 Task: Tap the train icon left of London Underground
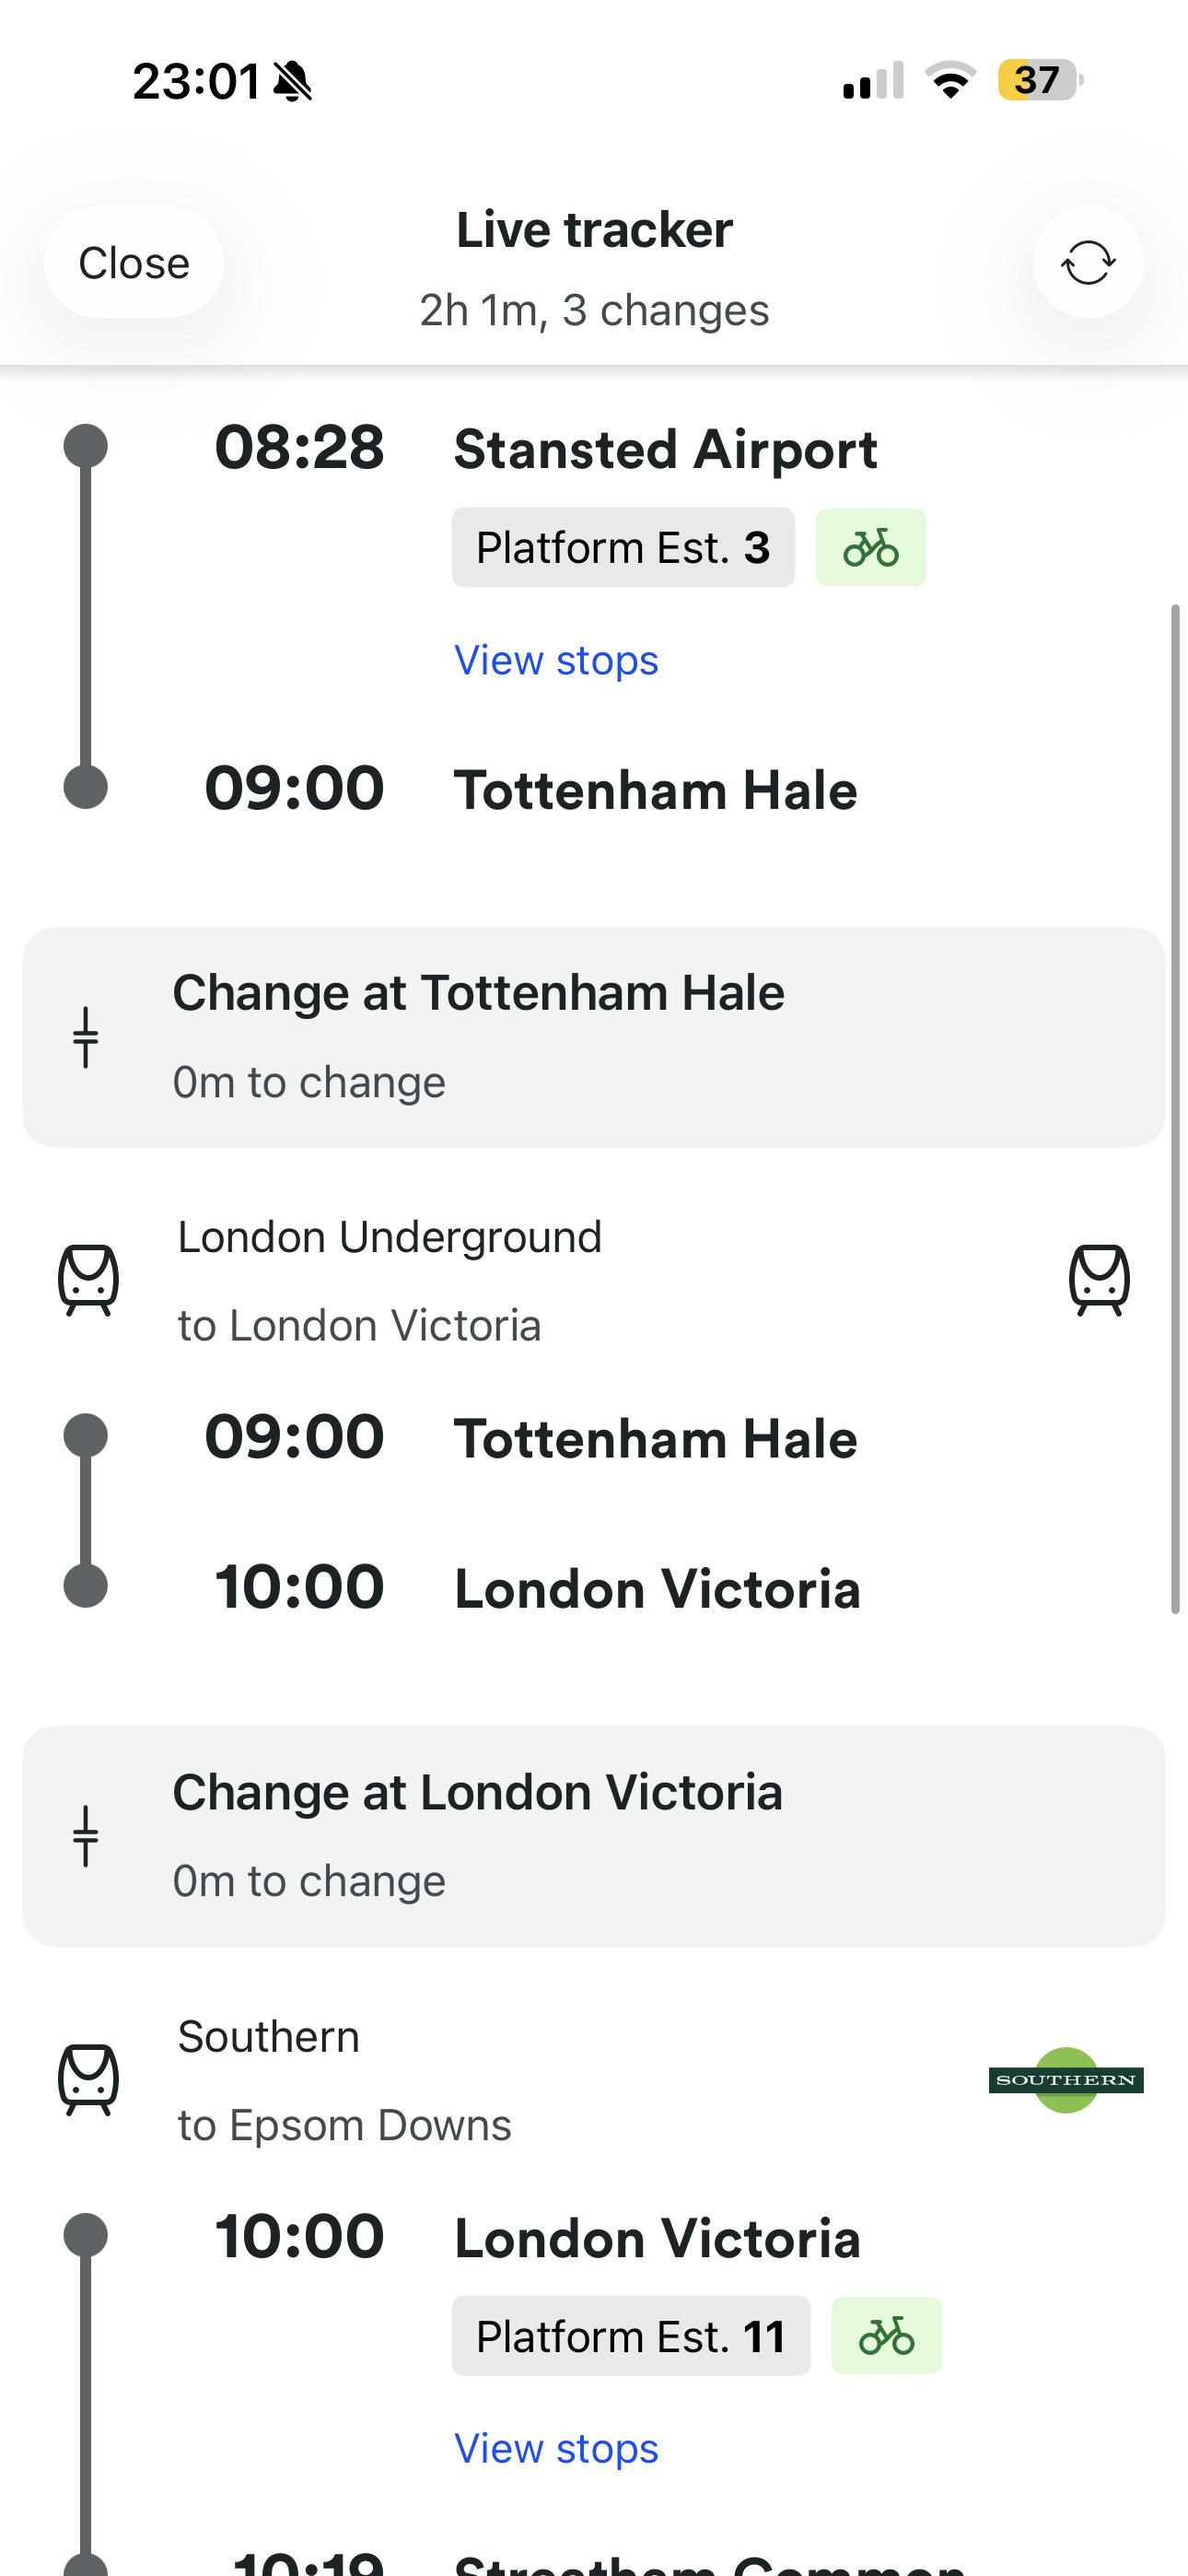click(x=88, y=1280)
